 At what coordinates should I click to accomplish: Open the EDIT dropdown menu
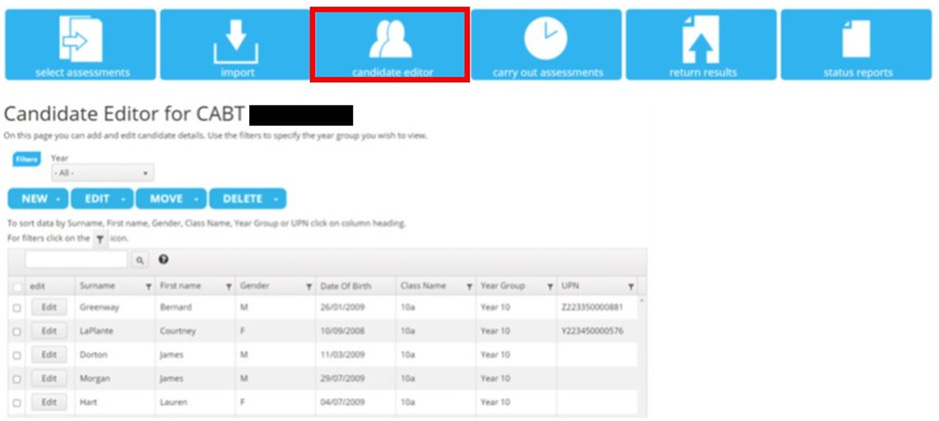pos(102,199)
